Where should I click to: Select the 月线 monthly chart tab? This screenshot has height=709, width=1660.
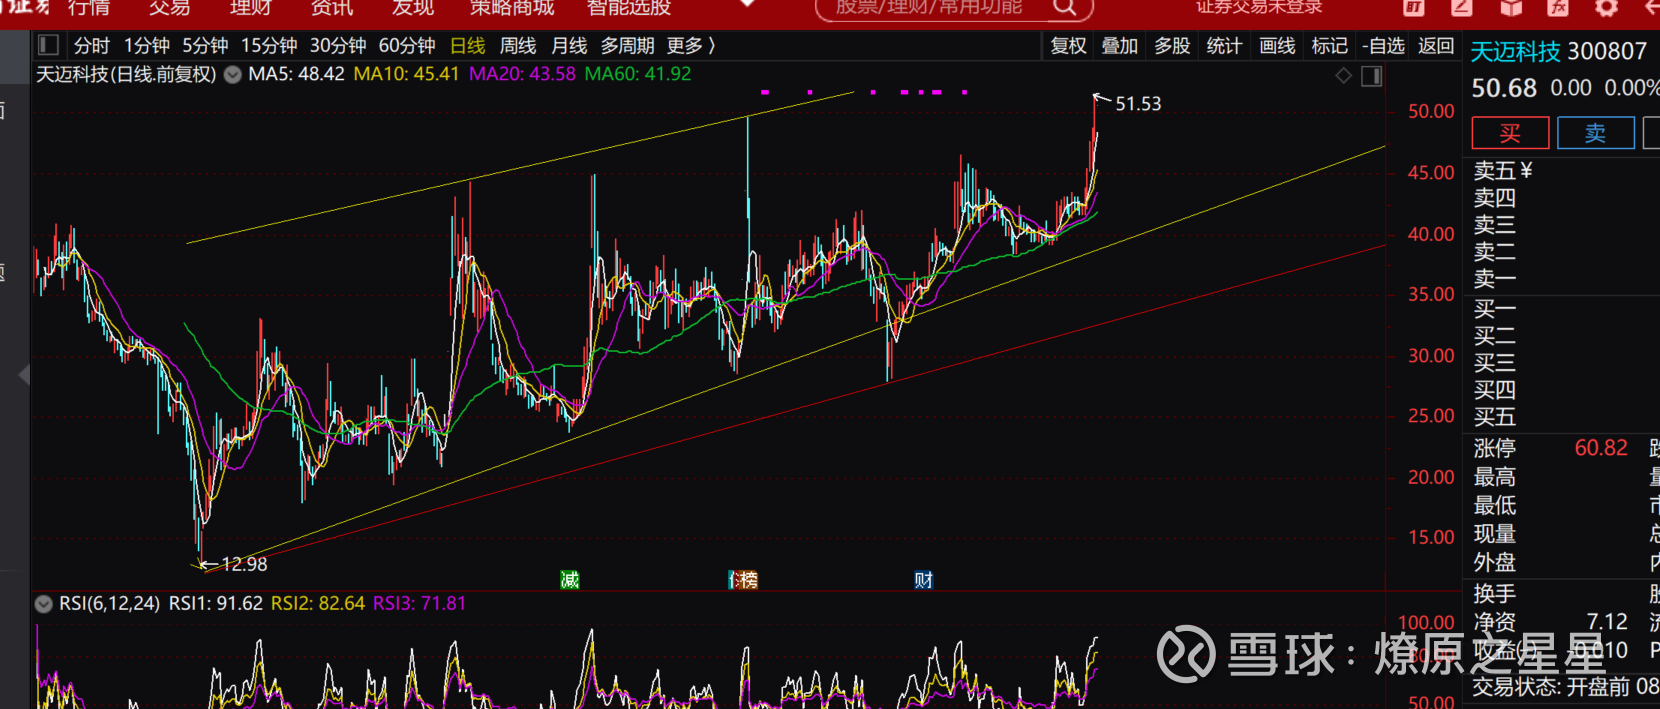click(569, 46)
